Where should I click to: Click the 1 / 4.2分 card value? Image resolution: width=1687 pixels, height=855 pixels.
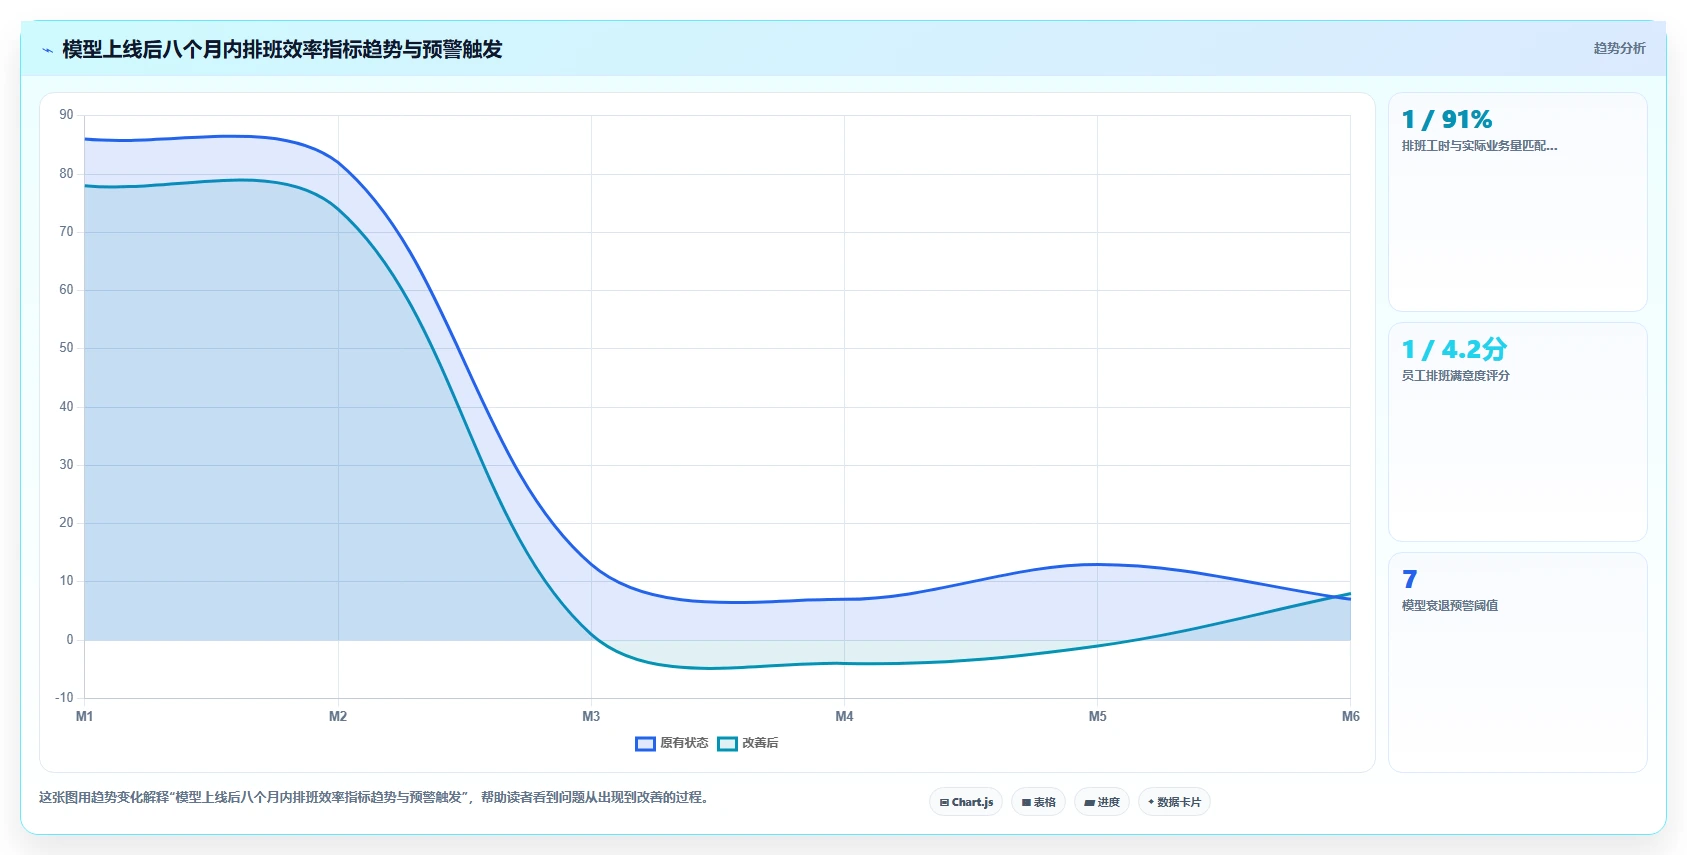tap(1454, 350)
